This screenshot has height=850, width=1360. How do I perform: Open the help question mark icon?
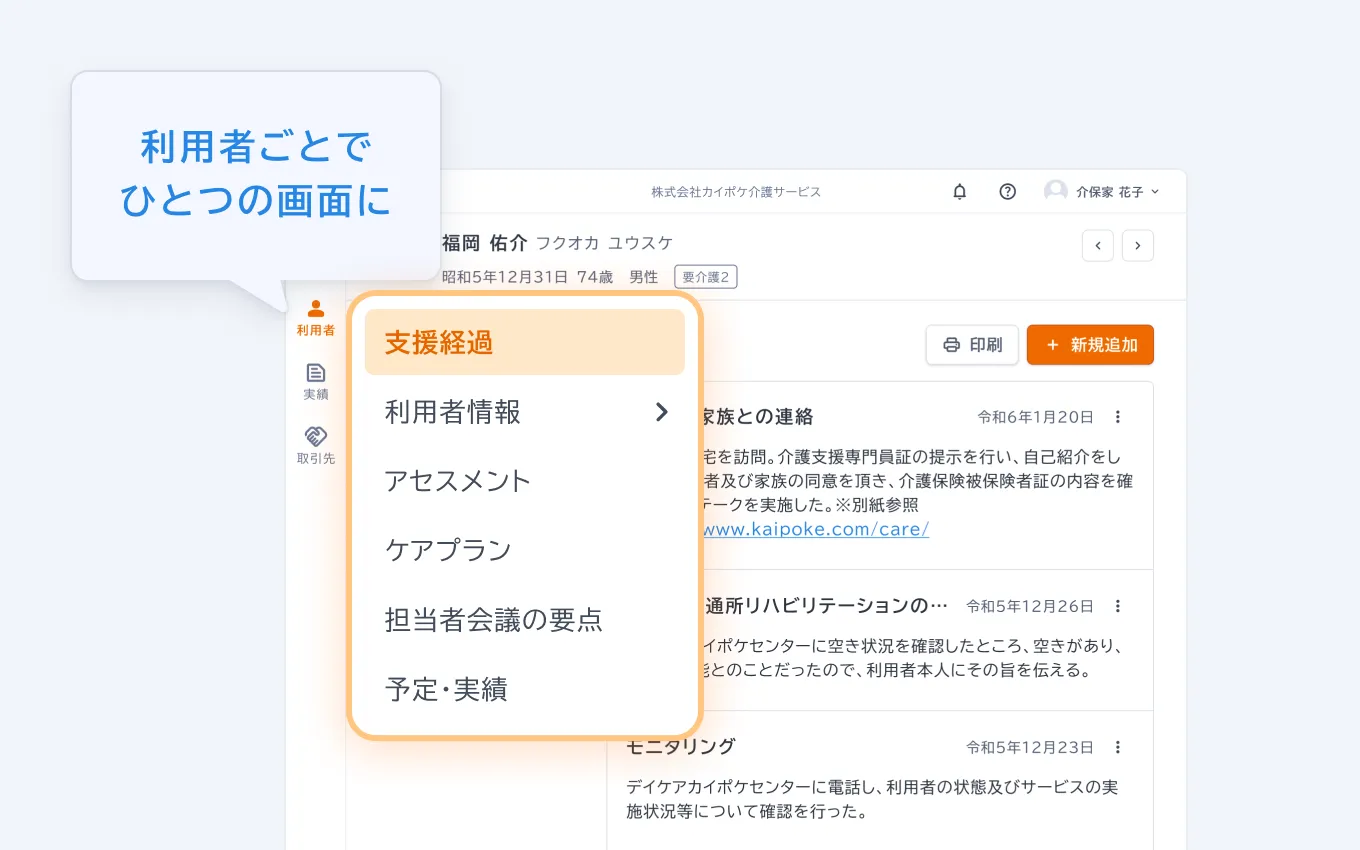click(x=1007, y=191)
